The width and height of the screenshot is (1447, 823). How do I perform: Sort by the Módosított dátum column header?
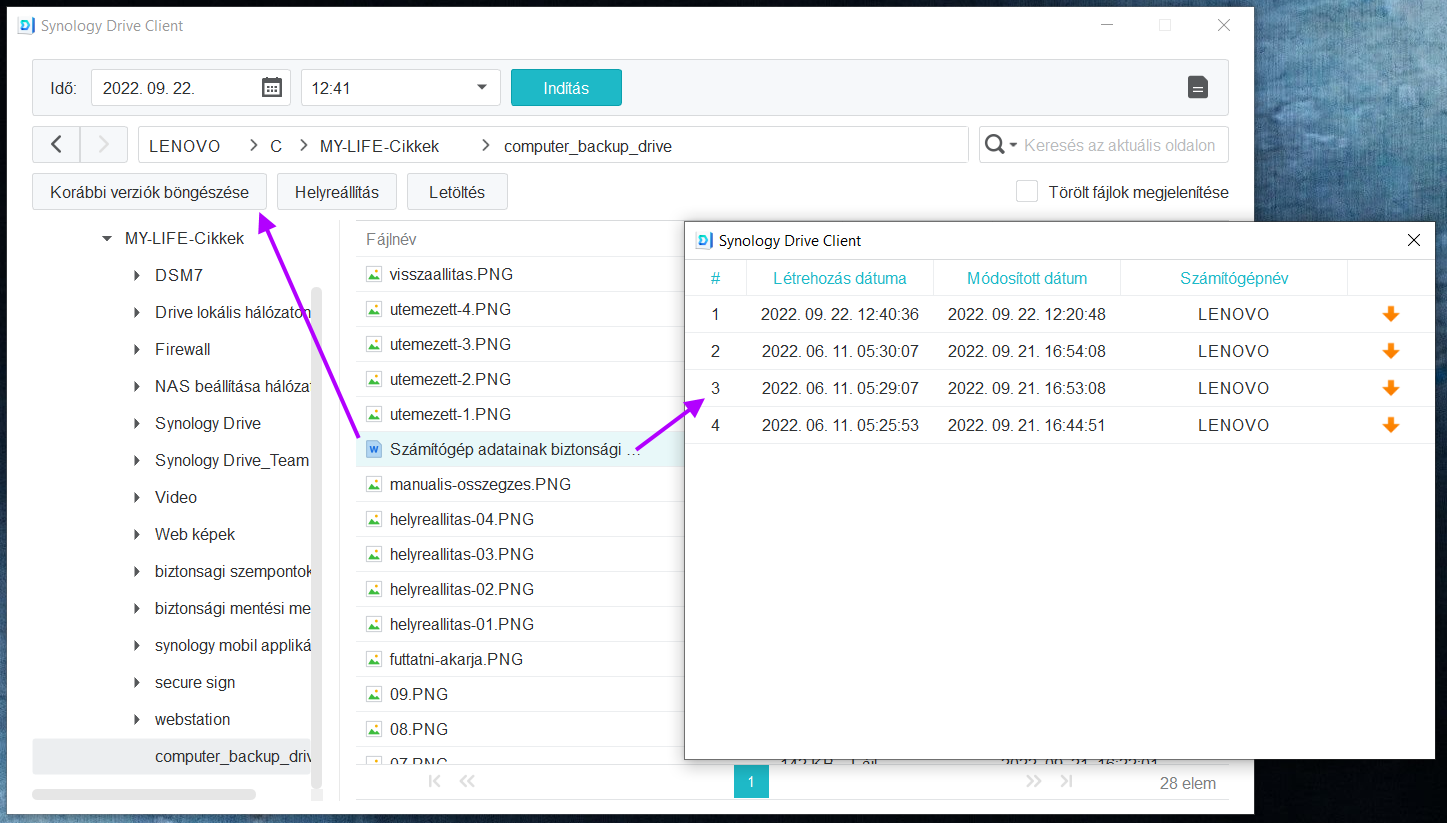(x=1027, y=278)
